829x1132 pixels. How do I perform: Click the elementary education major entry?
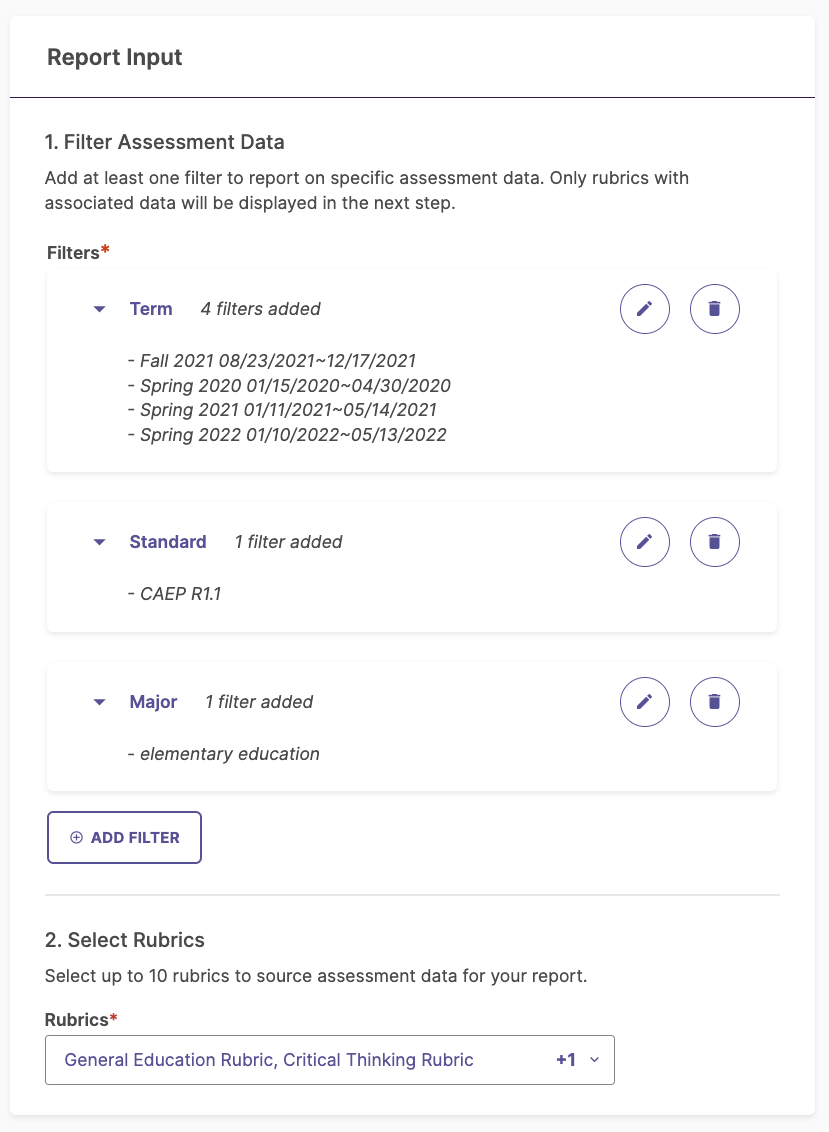pyautogui.click(x=224, y=754)
